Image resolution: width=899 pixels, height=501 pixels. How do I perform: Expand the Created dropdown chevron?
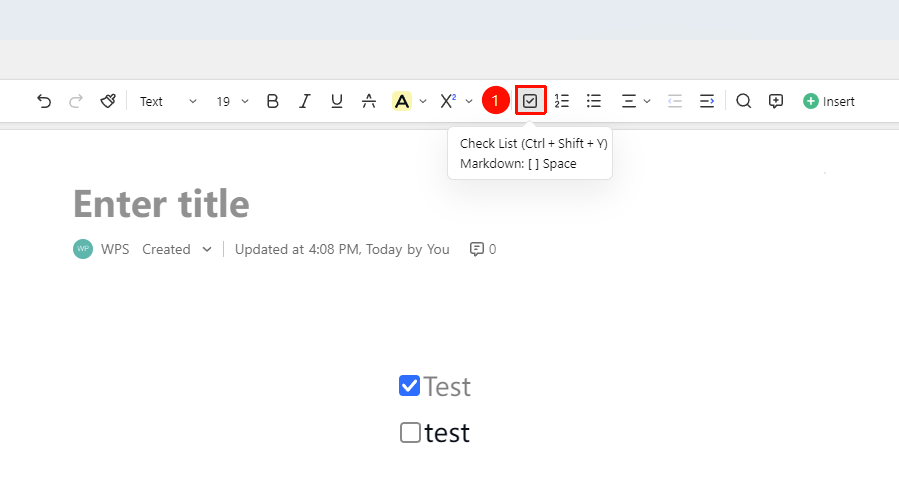point(207,249)
